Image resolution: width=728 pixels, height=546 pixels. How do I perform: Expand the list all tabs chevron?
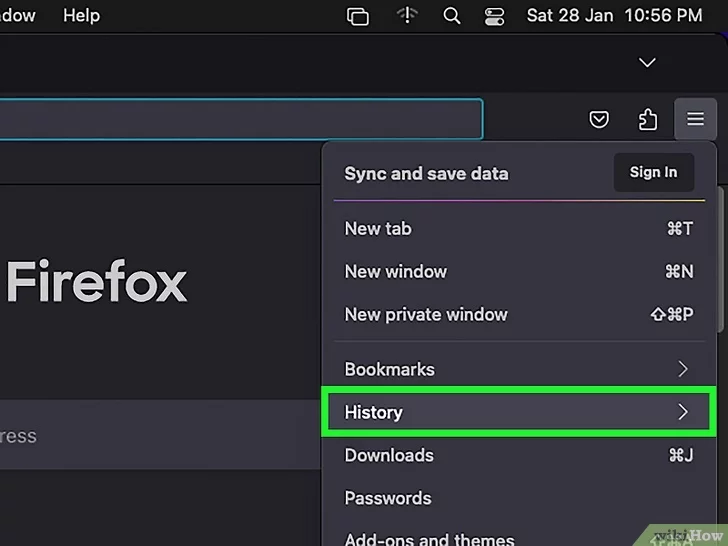(x=647, y=62)
